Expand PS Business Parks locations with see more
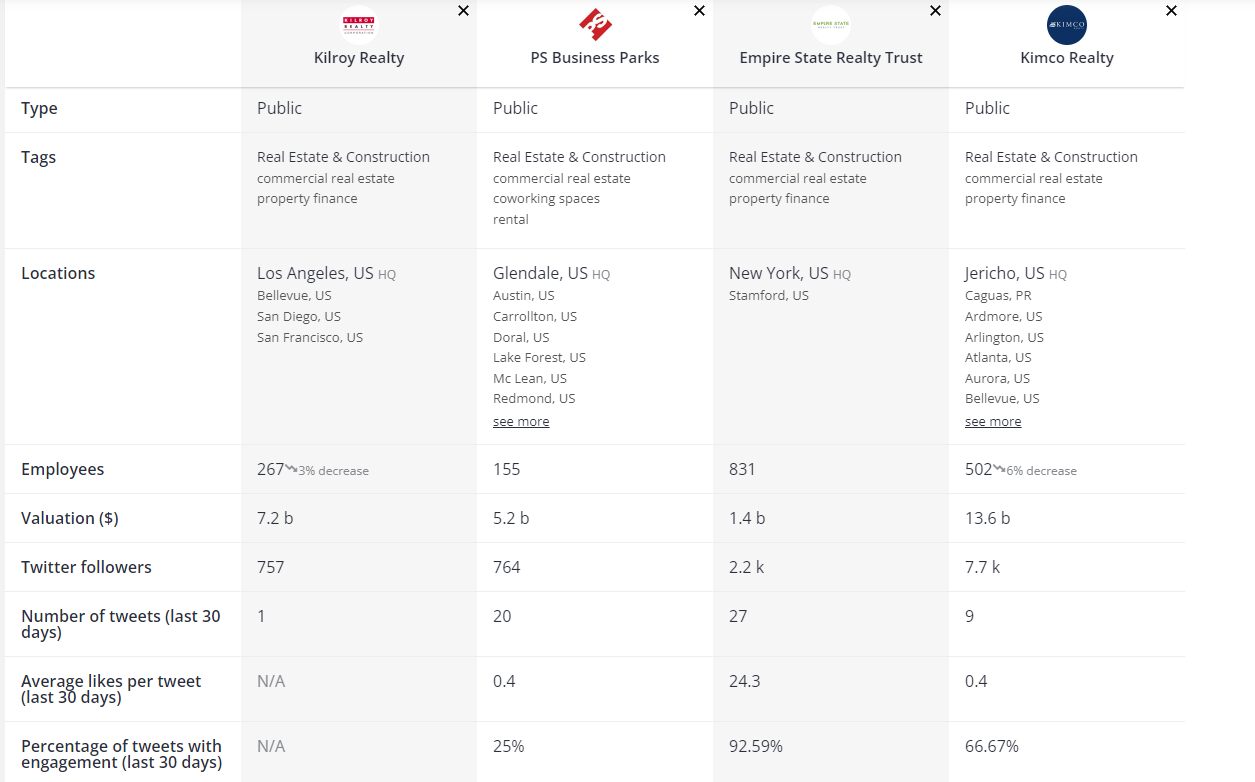Image resolution: width=1255 pixels, height=782 pixels. (521, 422)
